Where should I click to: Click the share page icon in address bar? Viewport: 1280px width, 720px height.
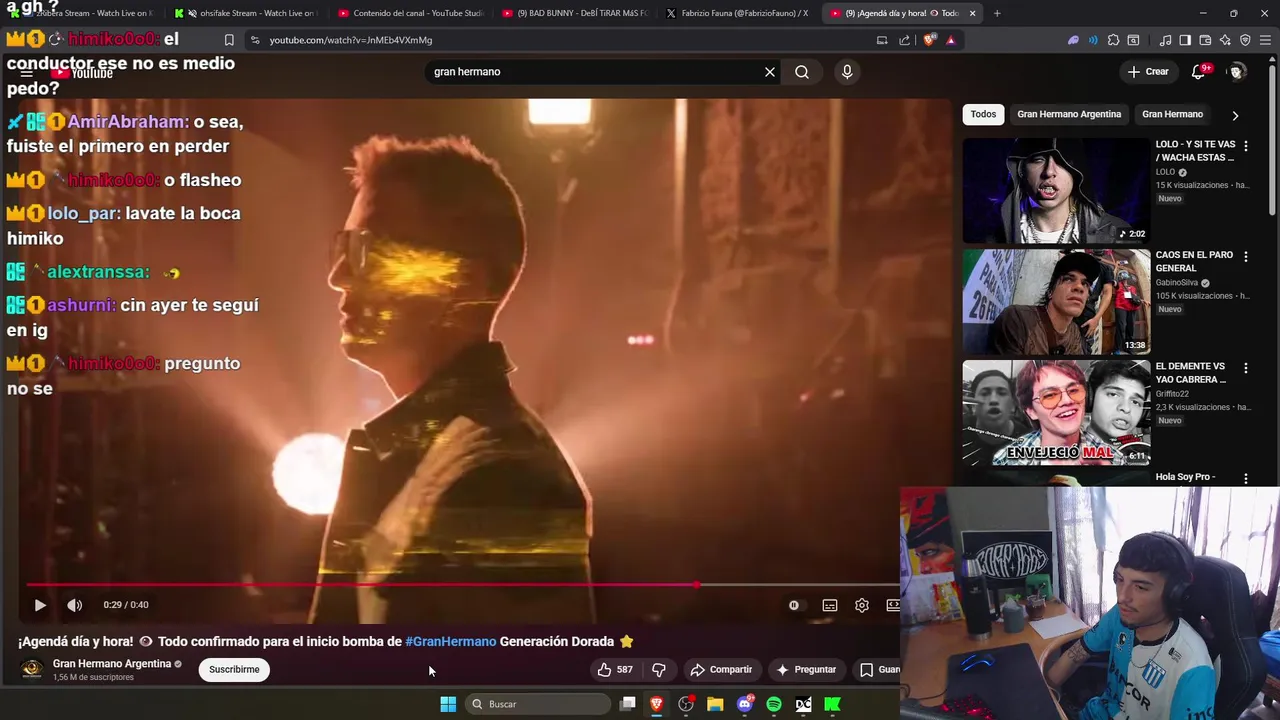(x=905, y=40)
